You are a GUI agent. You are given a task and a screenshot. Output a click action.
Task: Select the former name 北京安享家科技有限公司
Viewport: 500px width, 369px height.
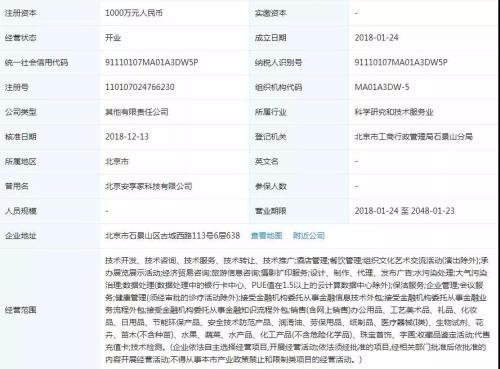click(149, 186)
